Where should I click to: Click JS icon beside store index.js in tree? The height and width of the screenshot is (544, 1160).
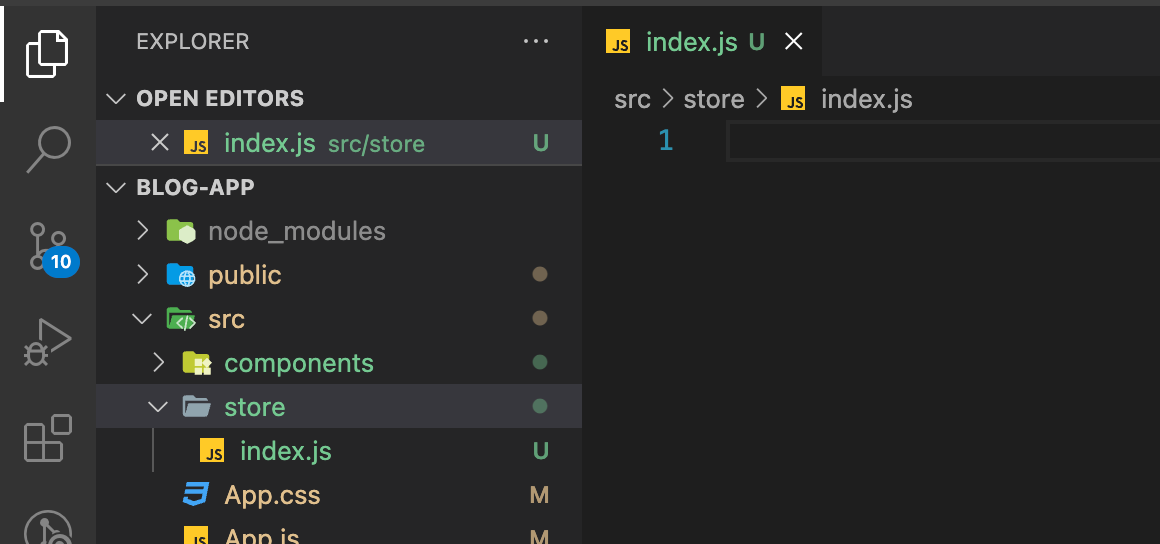(x=212, y=451)
